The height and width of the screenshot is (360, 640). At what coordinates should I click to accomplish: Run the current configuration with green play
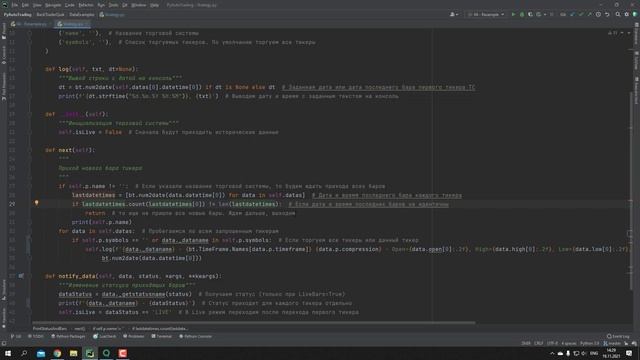coord(513,14)
